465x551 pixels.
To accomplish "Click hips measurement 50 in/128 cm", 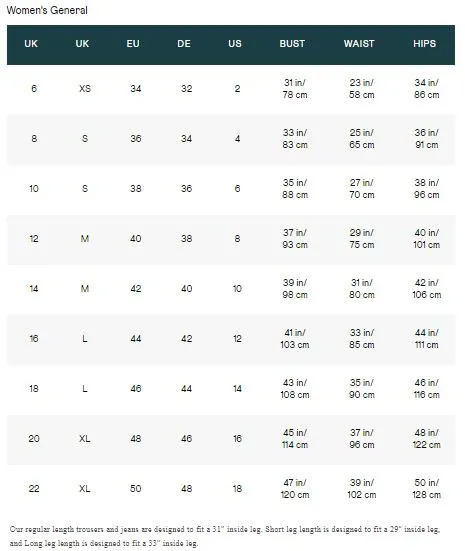I will click(x=426, y=488).
